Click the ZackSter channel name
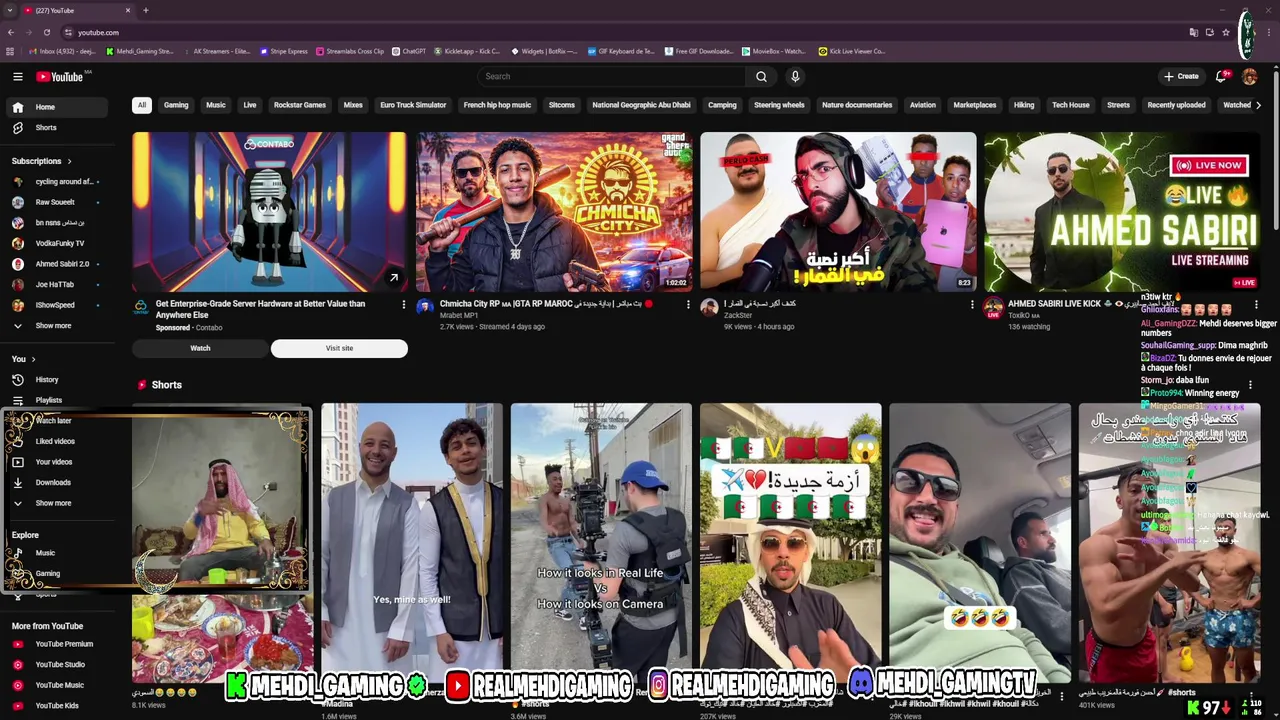 coord(738,316)
